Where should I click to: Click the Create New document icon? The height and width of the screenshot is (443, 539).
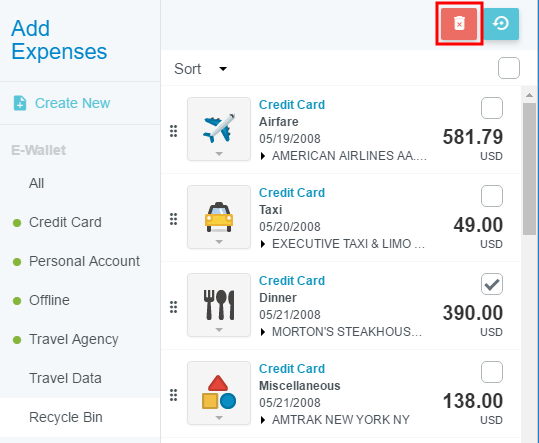click(20, 103)
